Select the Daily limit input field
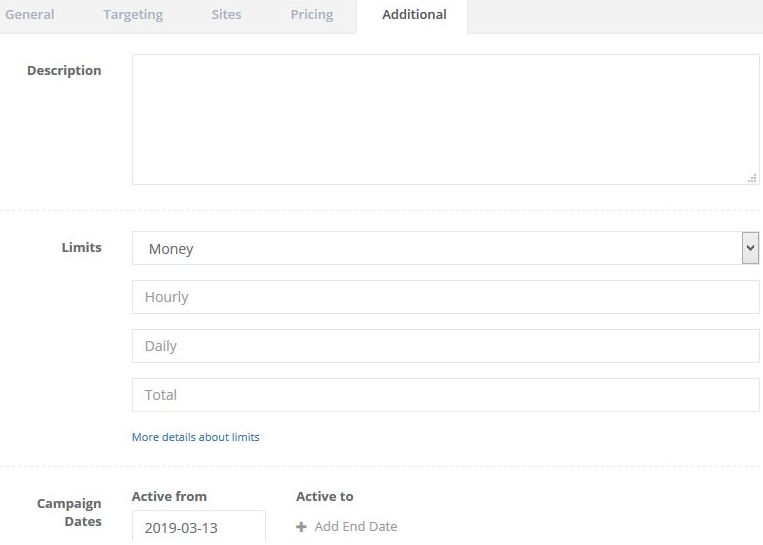Screen dimensions: 763x545 tap(445, 346)
